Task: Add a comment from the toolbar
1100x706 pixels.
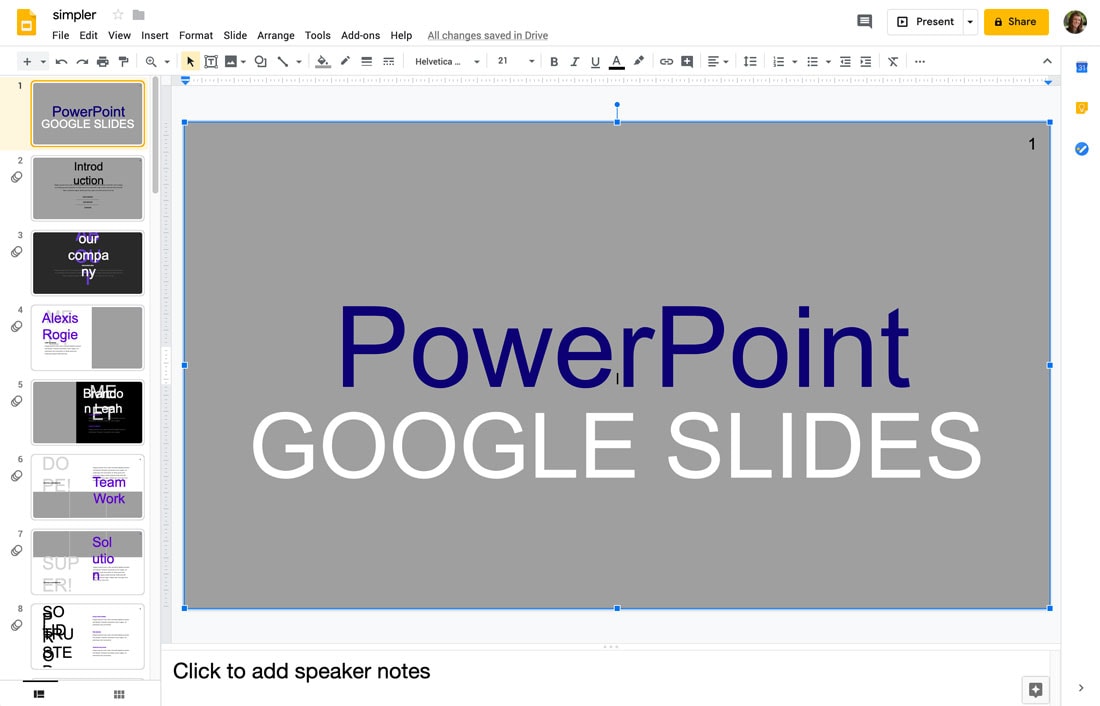Action: click(x=687, y=62)
